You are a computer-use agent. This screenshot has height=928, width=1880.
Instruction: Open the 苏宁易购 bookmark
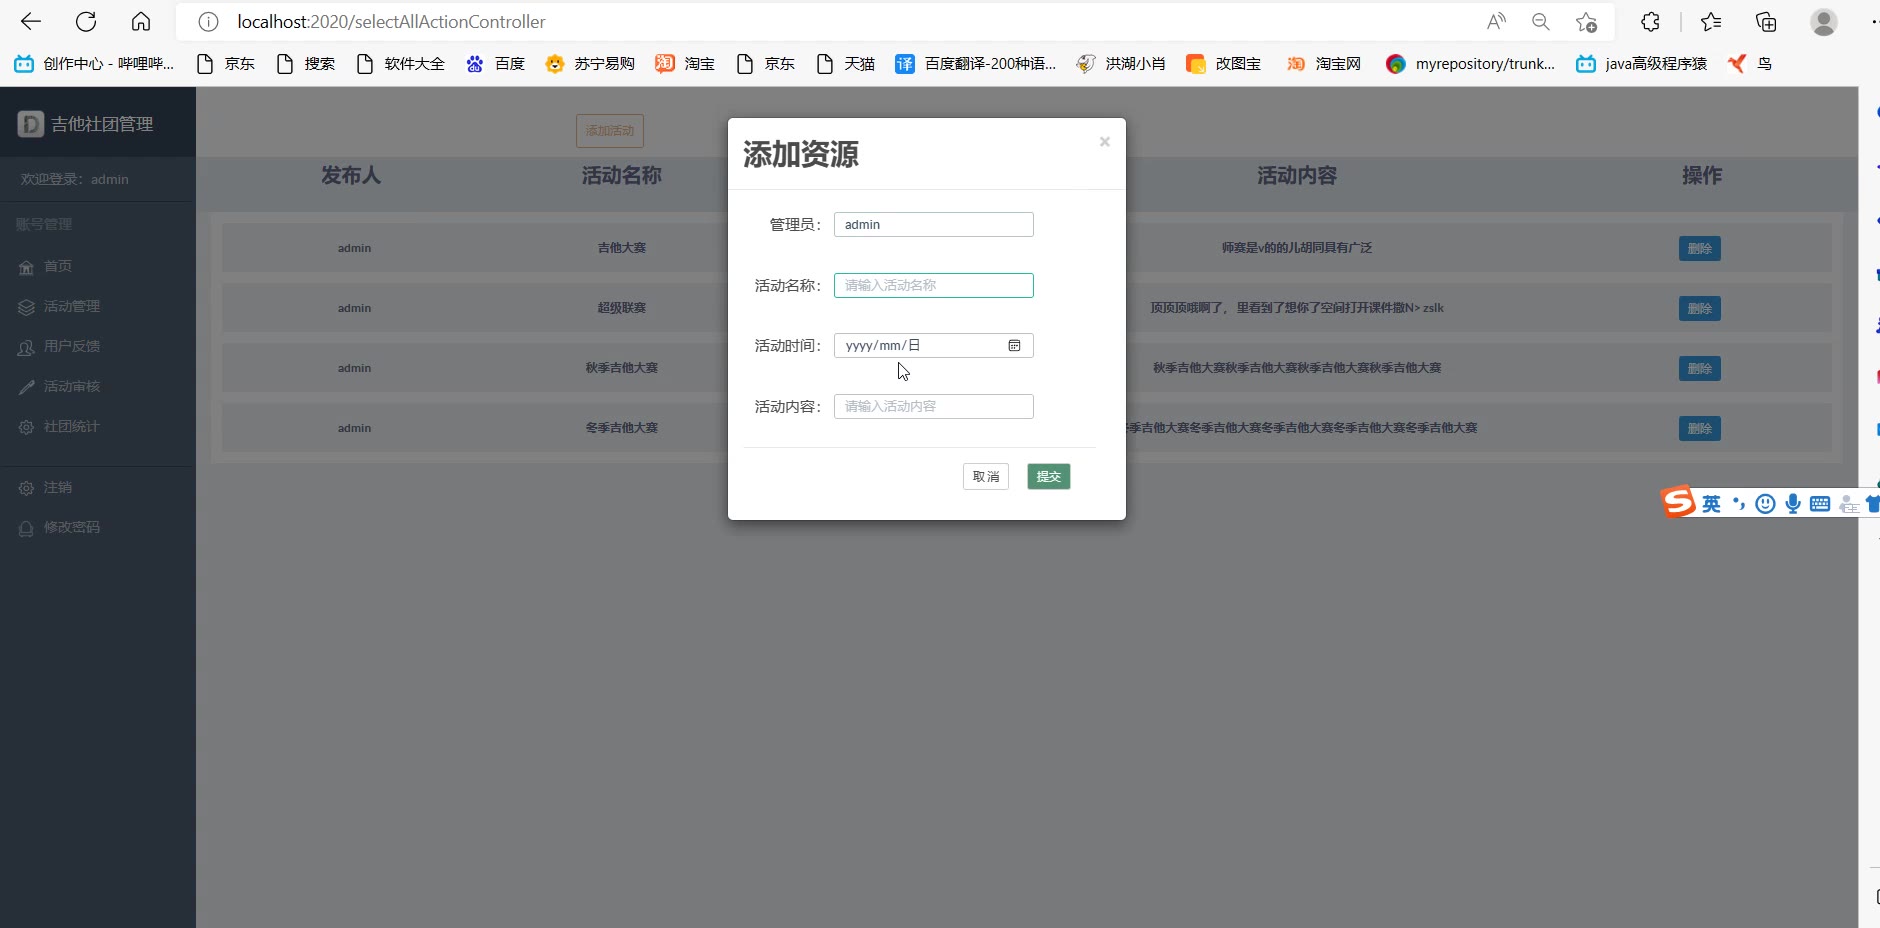(590, 64)
